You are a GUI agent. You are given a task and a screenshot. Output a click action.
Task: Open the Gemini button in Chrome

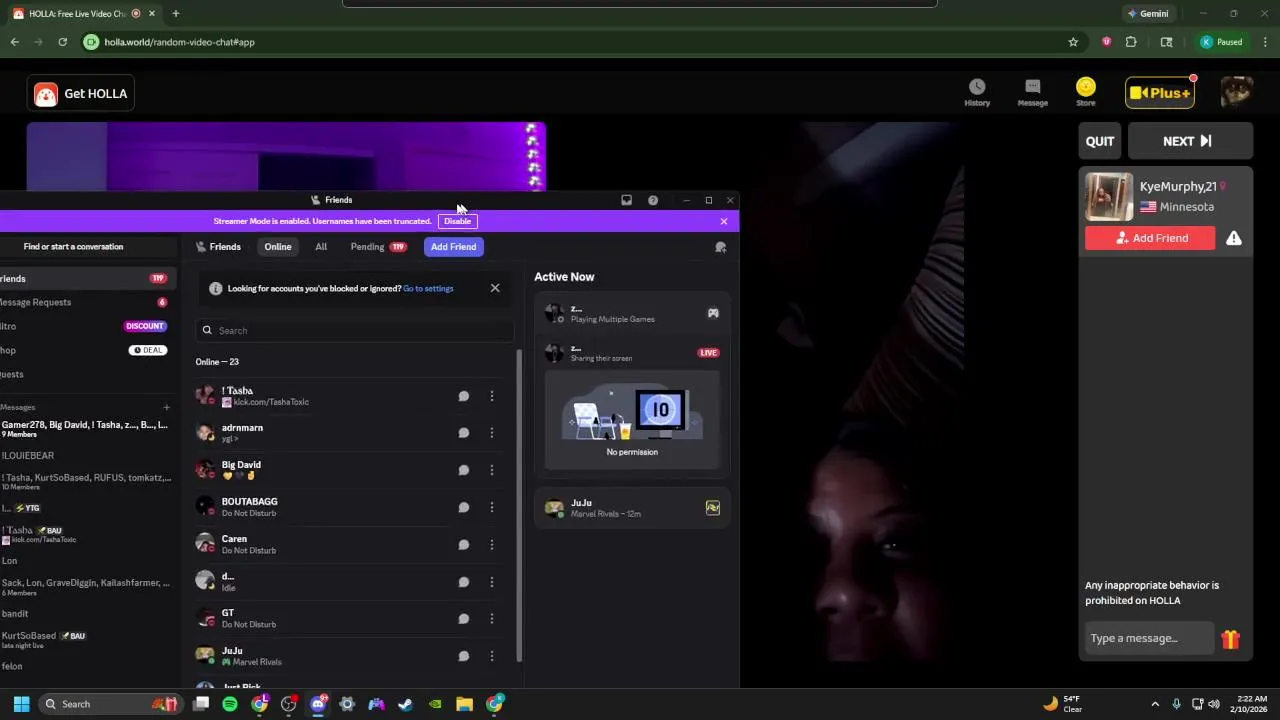click(1148, 14)
